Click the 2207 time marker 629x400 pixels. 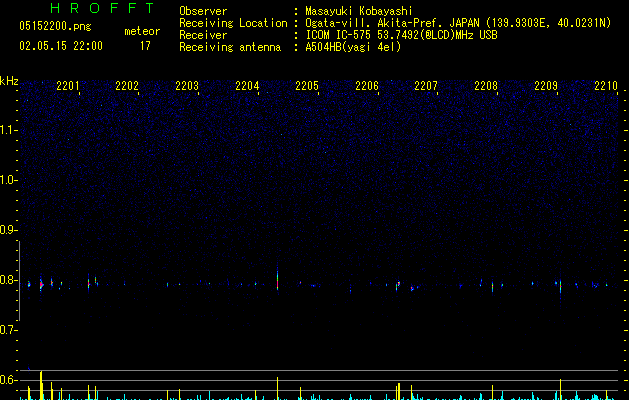[x=426, y=86]
